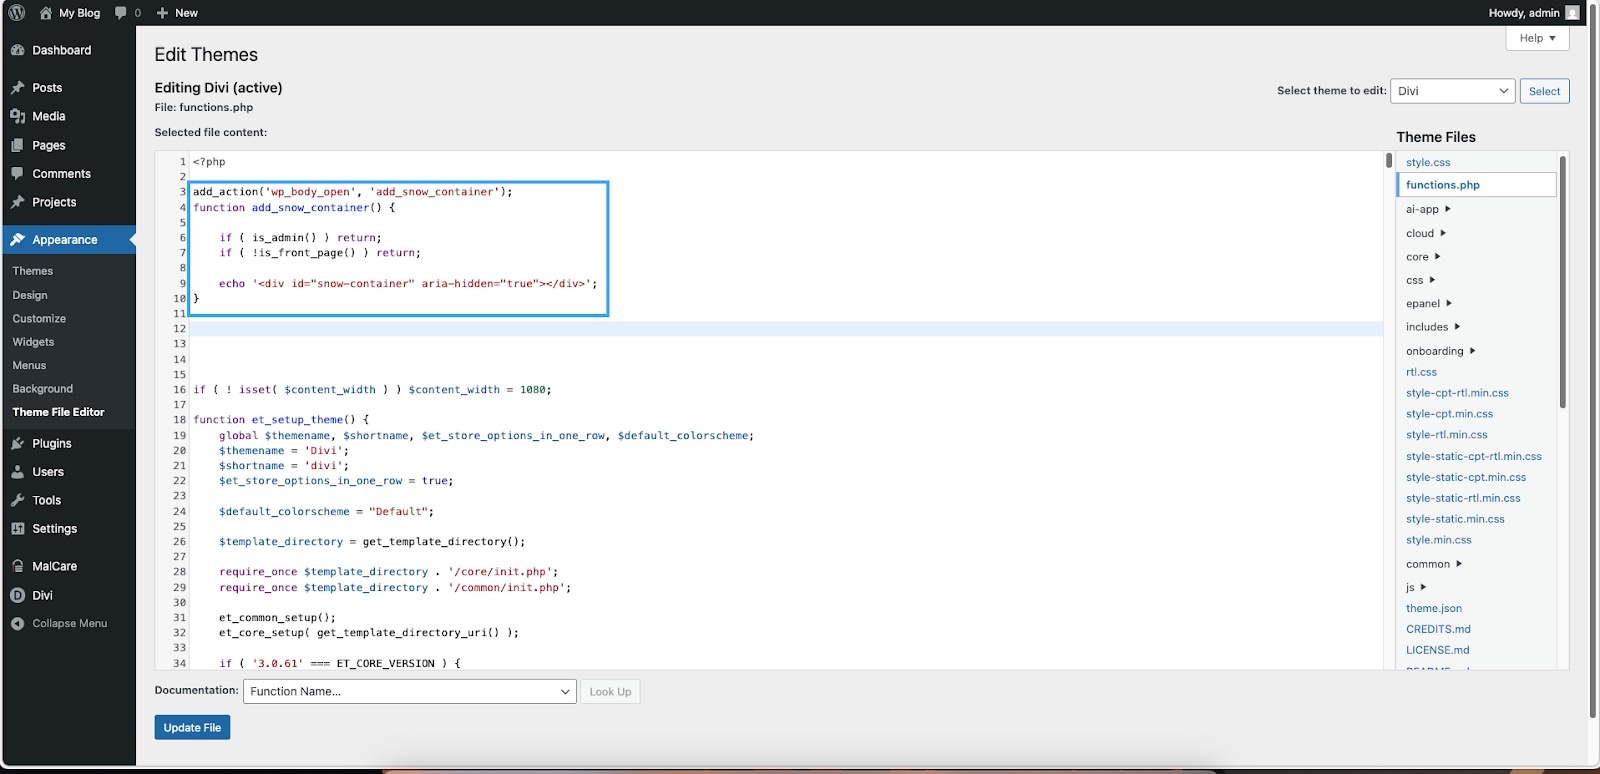Click the admin avatar icon

(1572, 13)
